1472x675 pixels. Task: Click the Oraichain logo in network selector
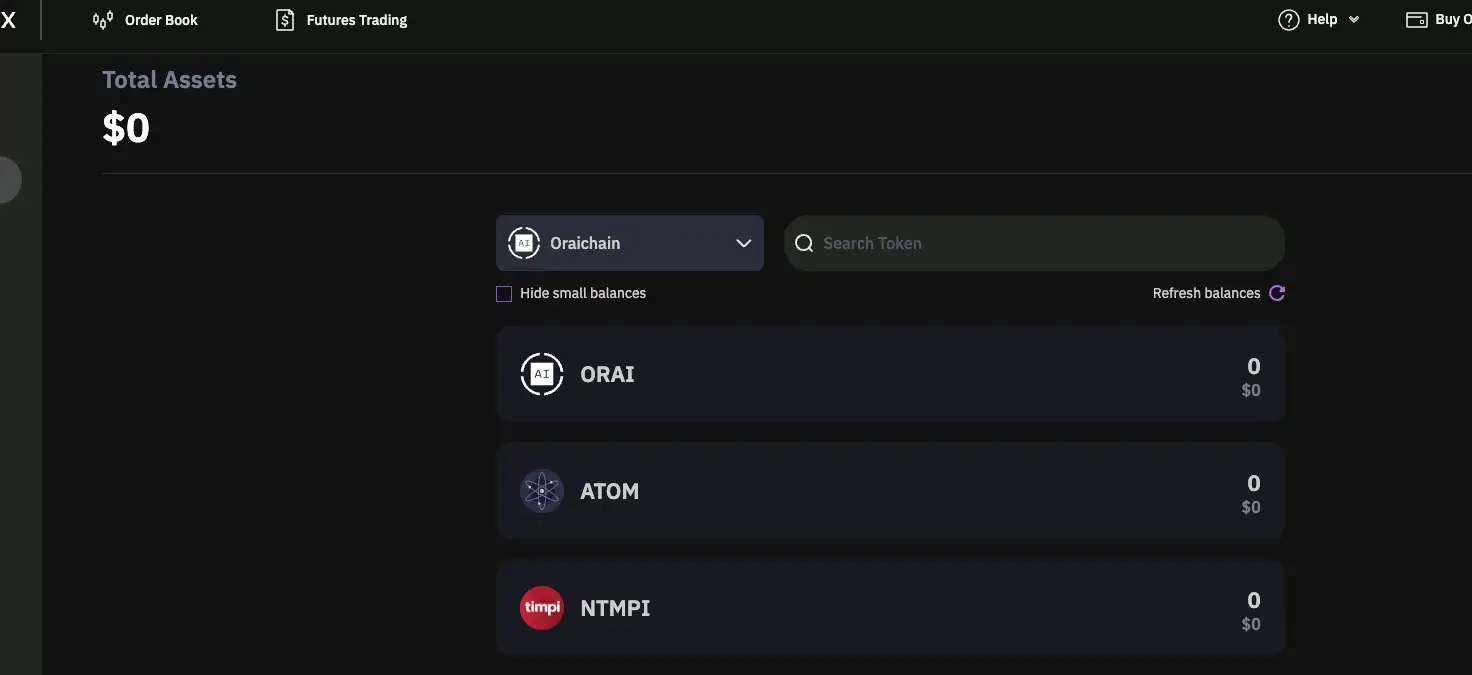[x=524, y=243]
